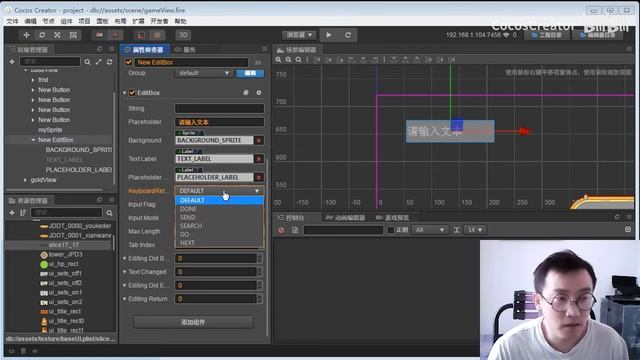Focus the console filter input field
640x360 pixels.
[x=343, y=230]
